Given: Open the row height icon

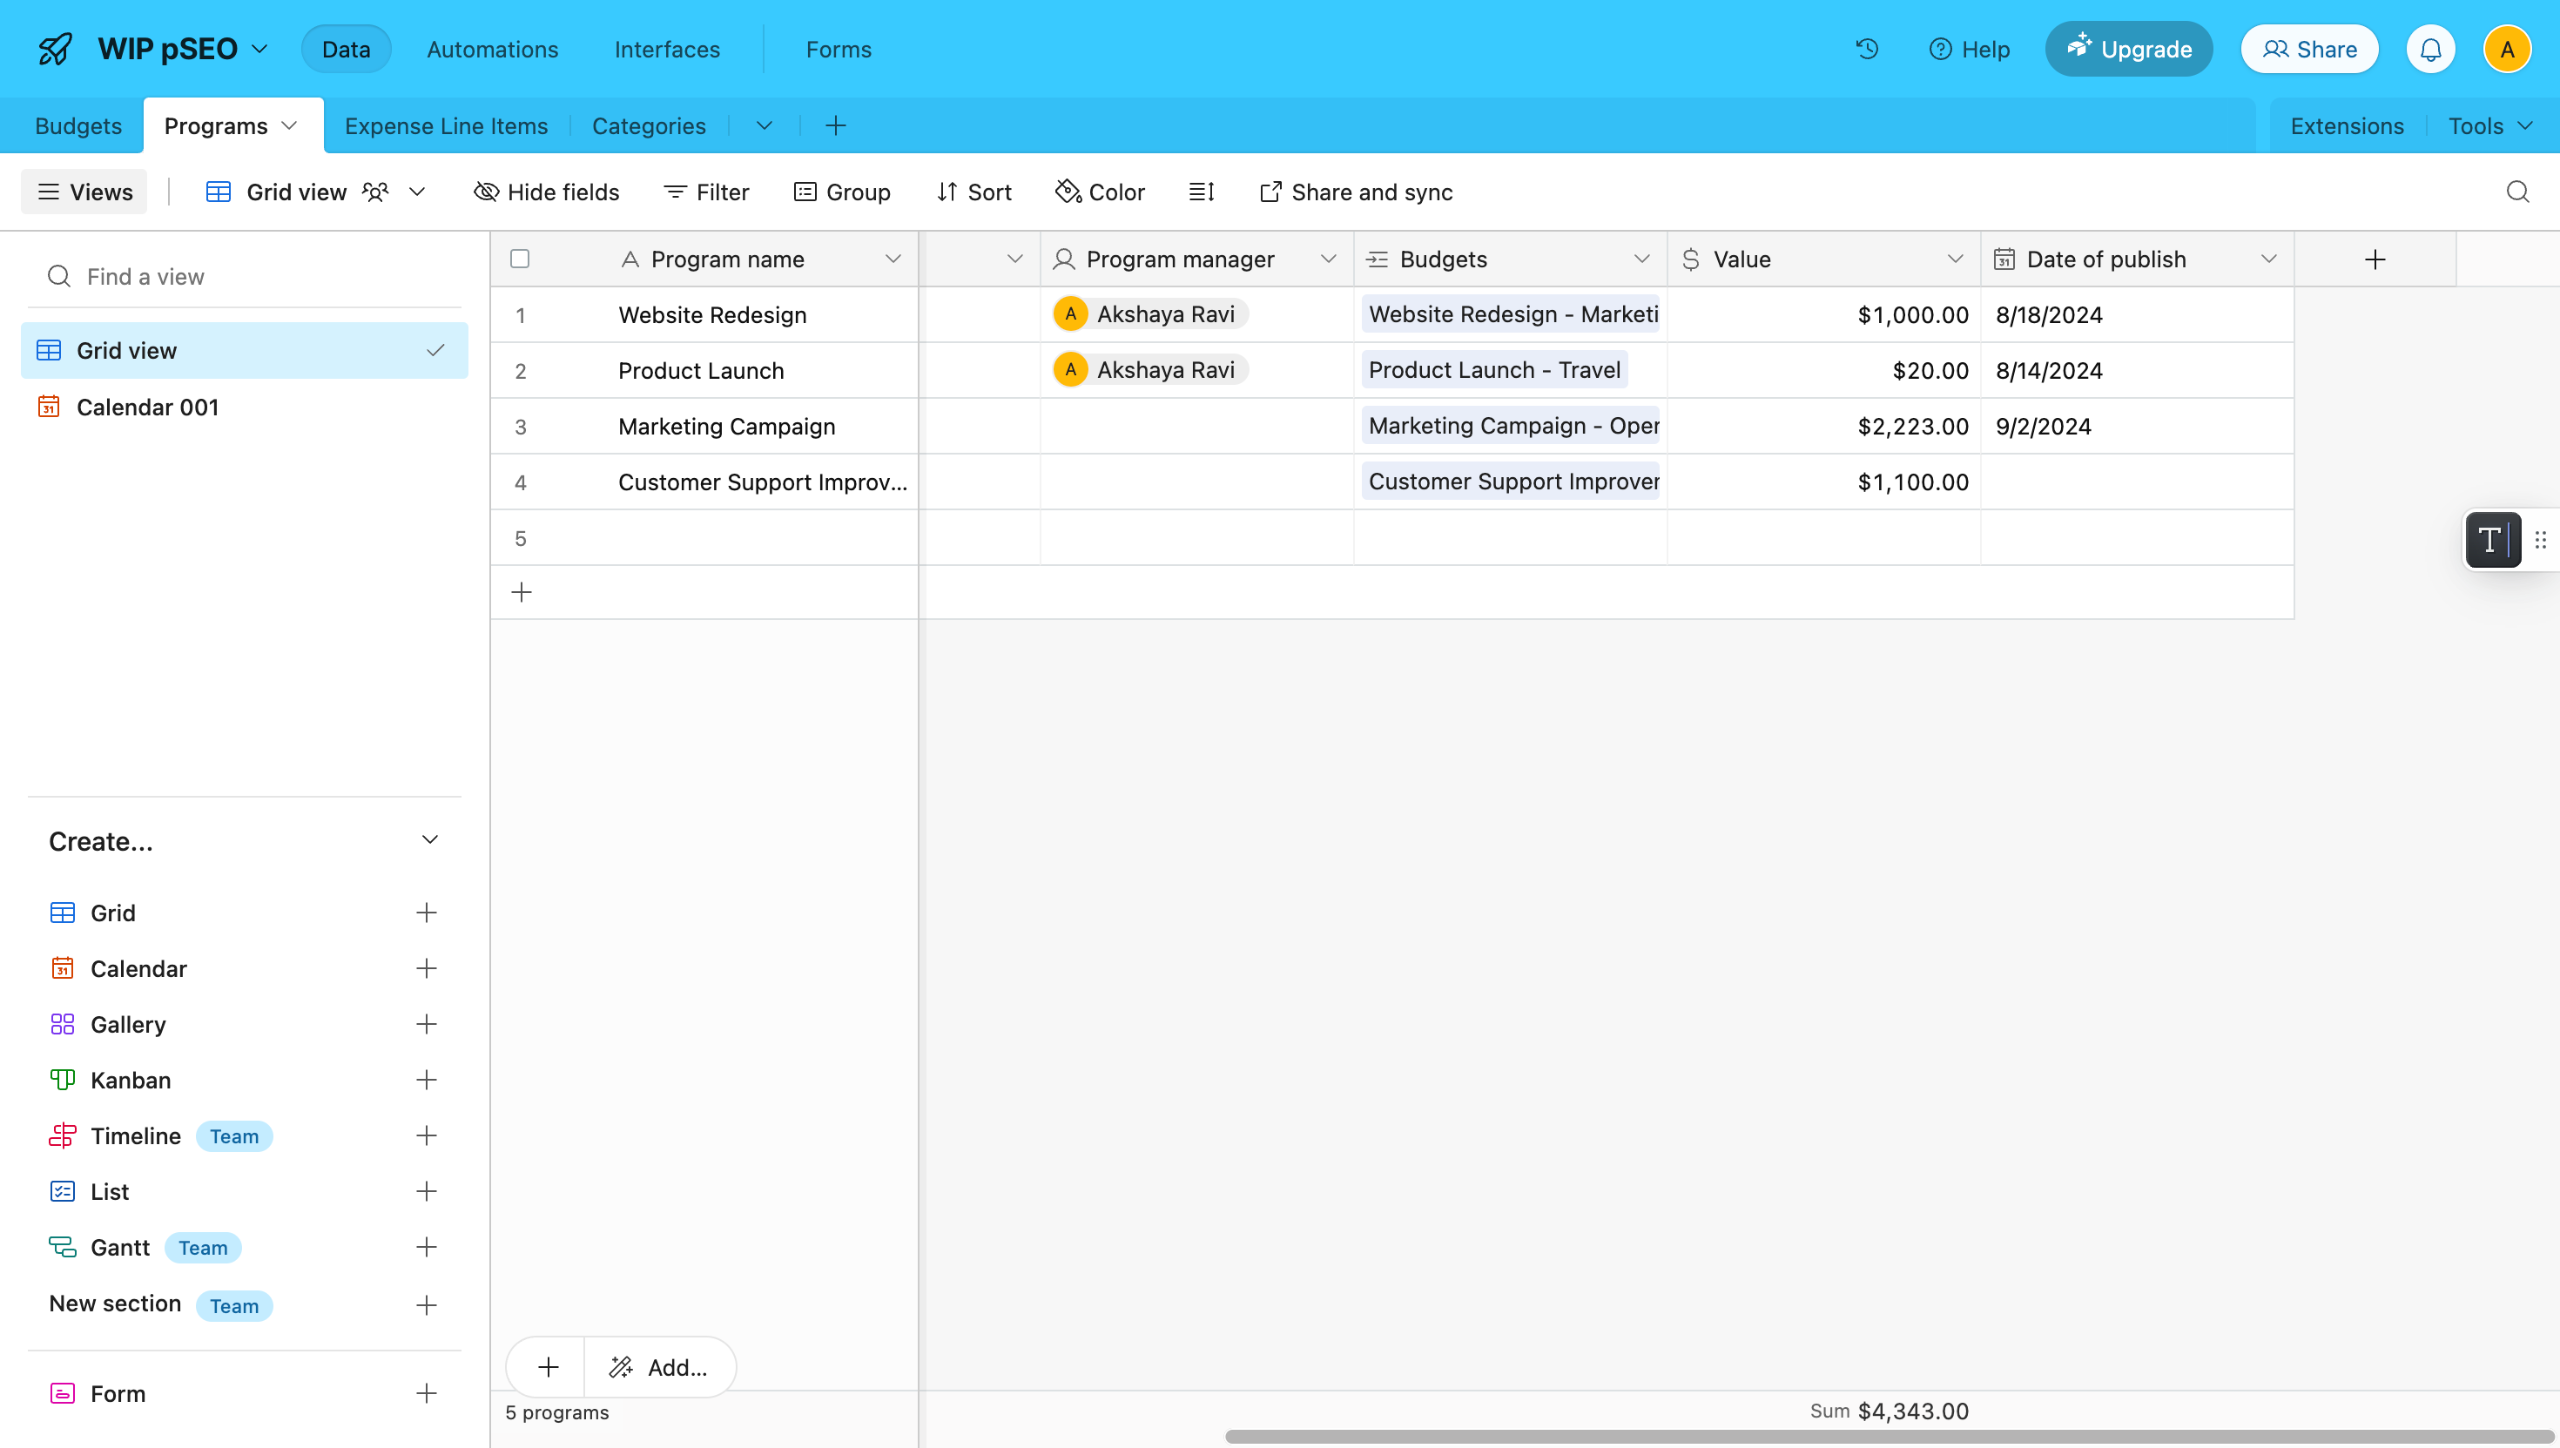Looking at the screenshot, I should click(1201, 192).
